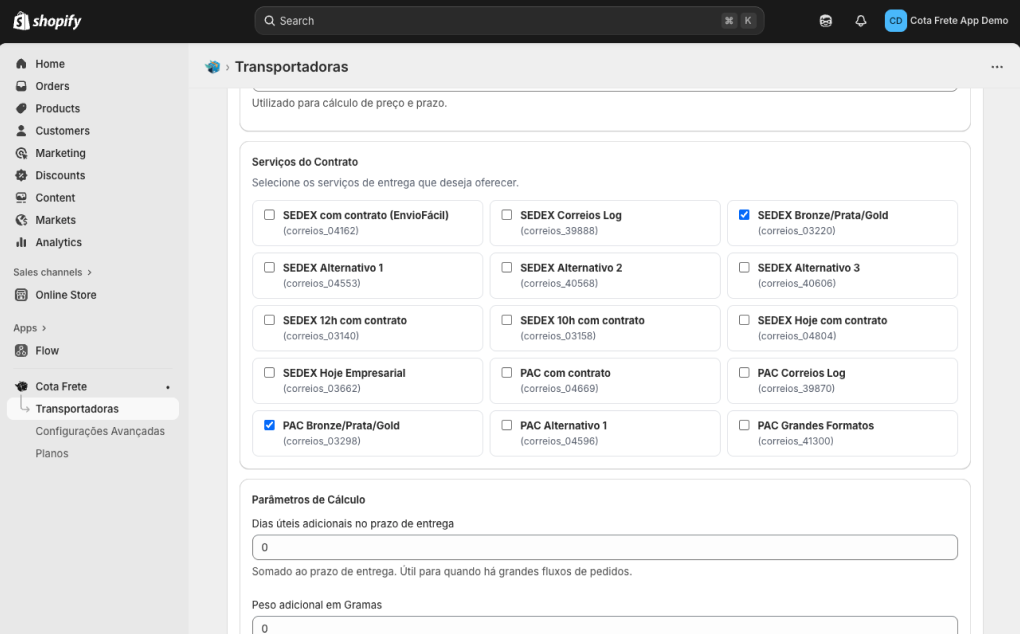This screenshot has height=634, width=1020.
Task: Click the Shopify logo in top bar
Action: [47, 21]
